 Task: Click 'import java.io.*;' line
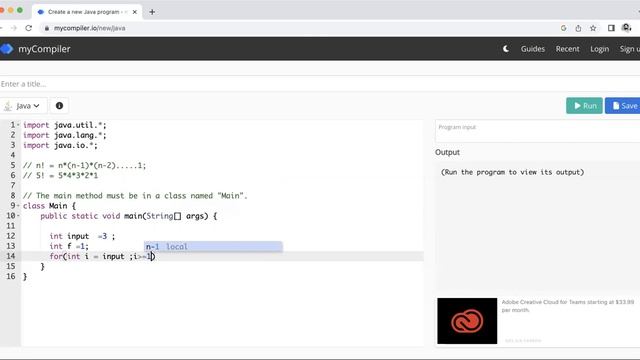tap(60, 145)
